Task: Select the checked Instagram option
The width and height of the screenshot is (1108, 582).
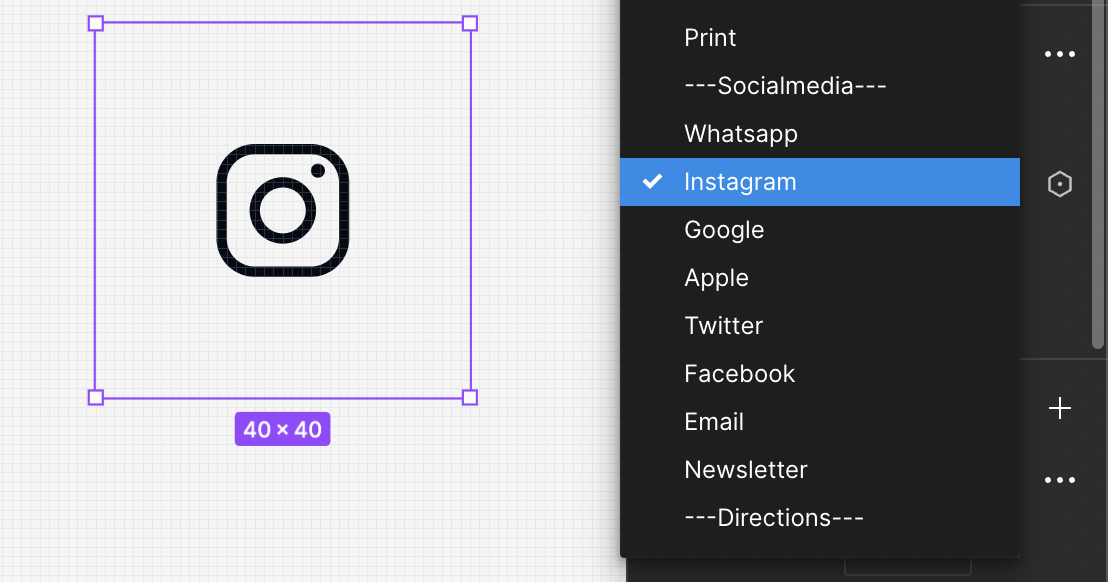Action: tap(820, 182)
